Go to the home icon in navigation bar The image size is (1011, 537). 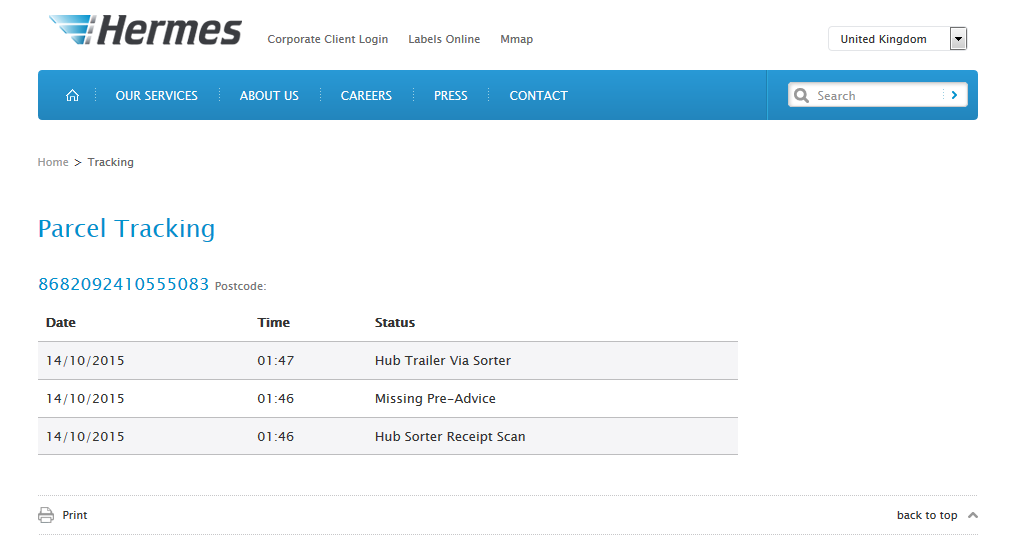pyautogui.click(x=72, y=95)
